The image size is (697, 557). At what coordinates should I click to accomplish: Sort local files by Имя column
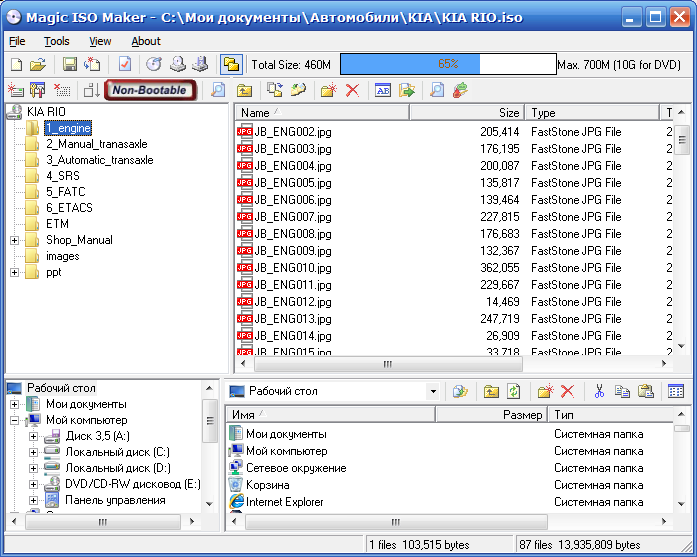[330, 415]
